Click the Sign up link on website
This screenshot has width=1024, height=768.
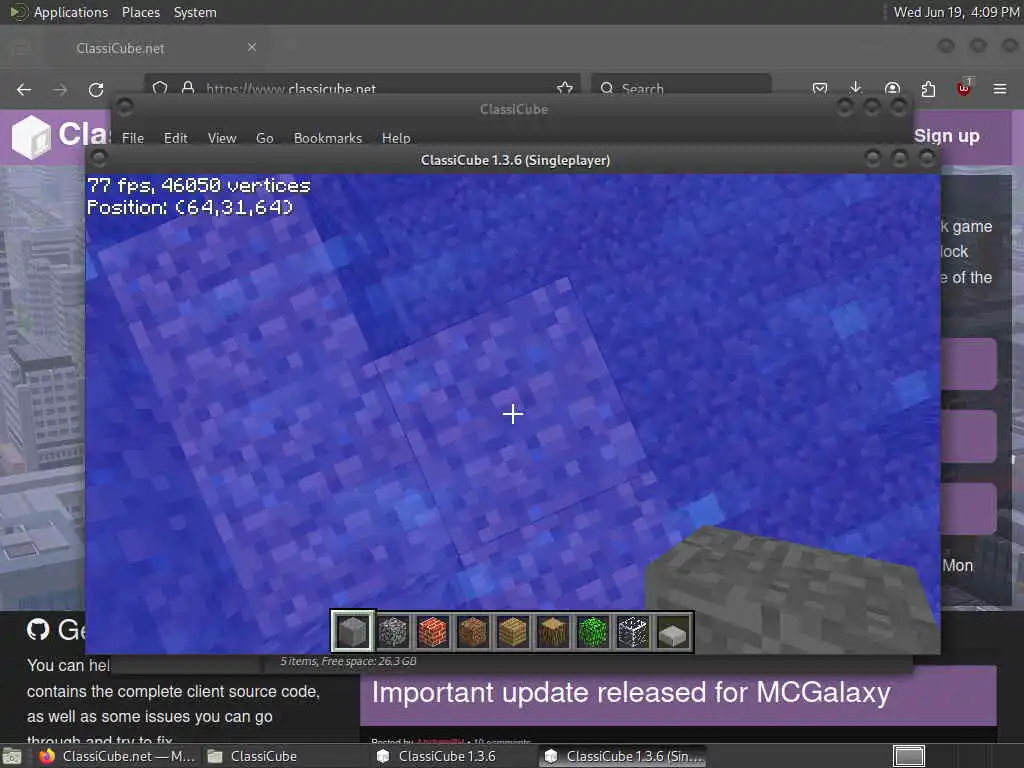pyautogui.click(x=947, y=136)
